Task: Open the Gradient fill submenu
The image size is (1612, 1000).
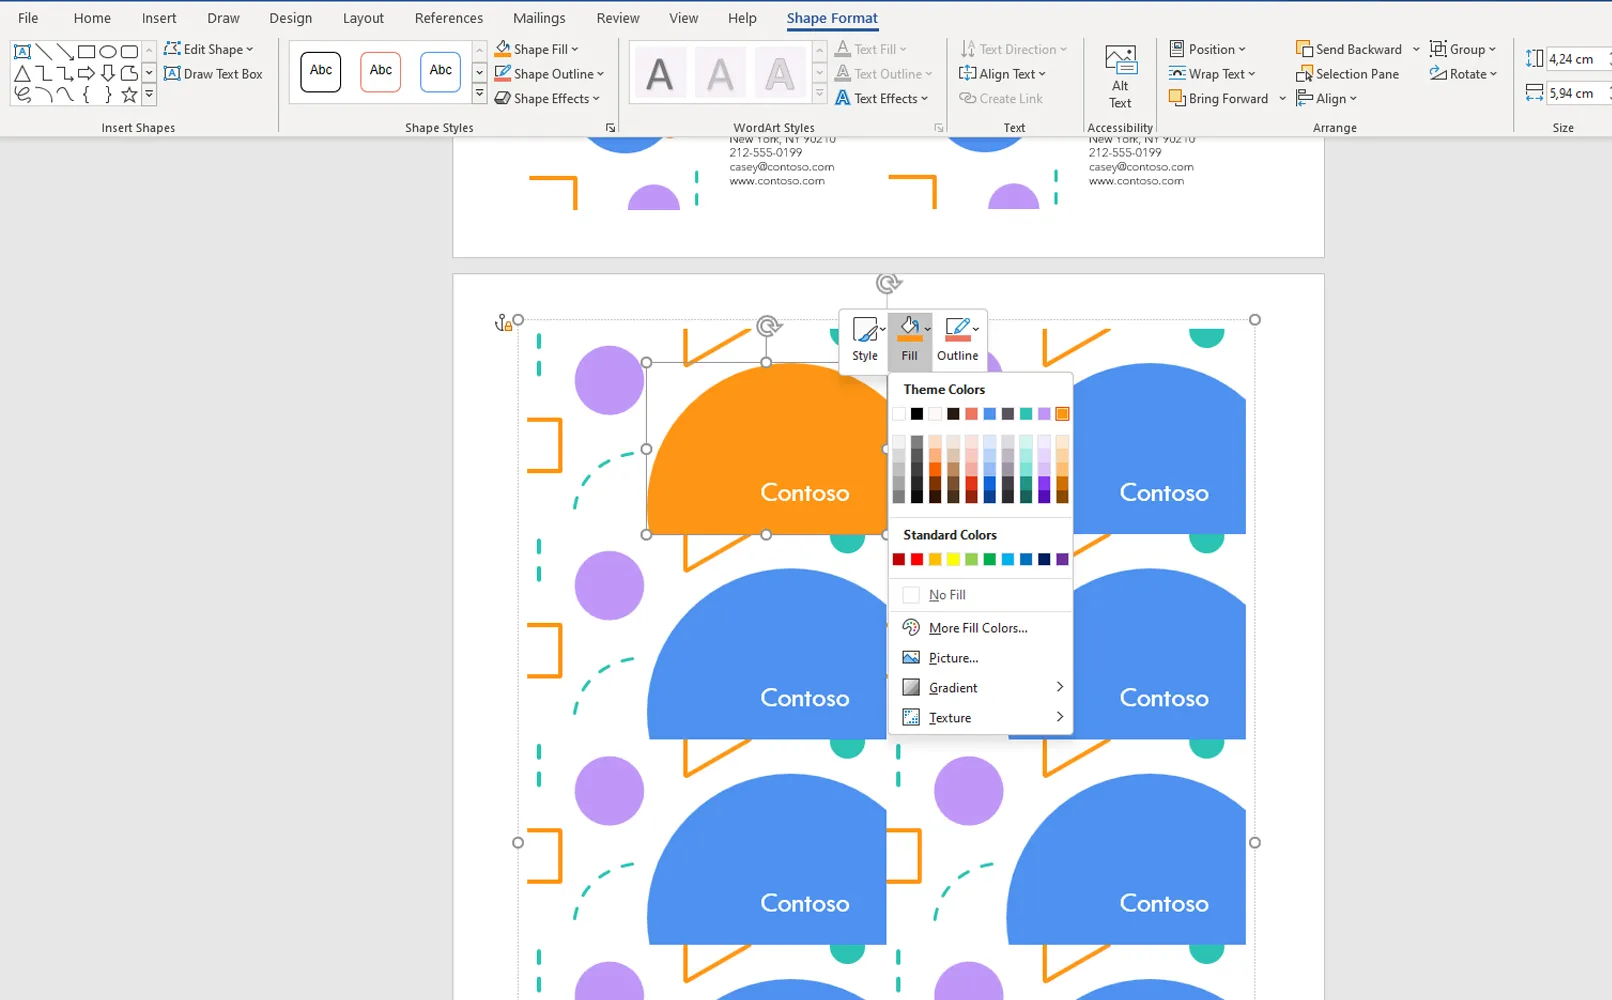Action: 980,688
